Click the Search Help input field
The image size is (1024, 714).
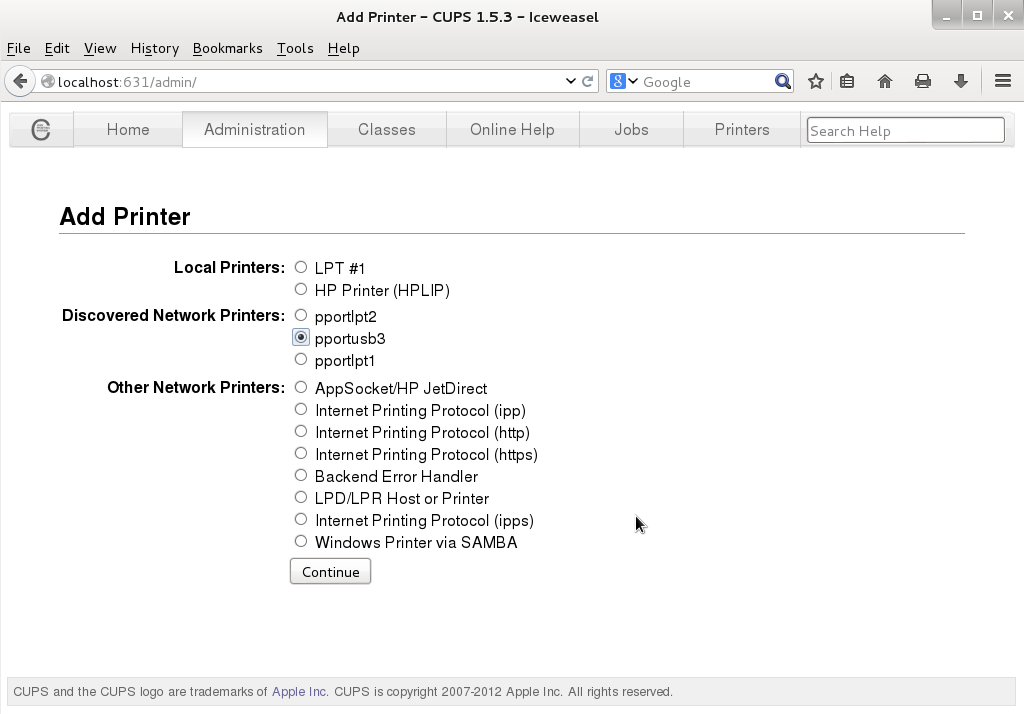tap(906, 130)
